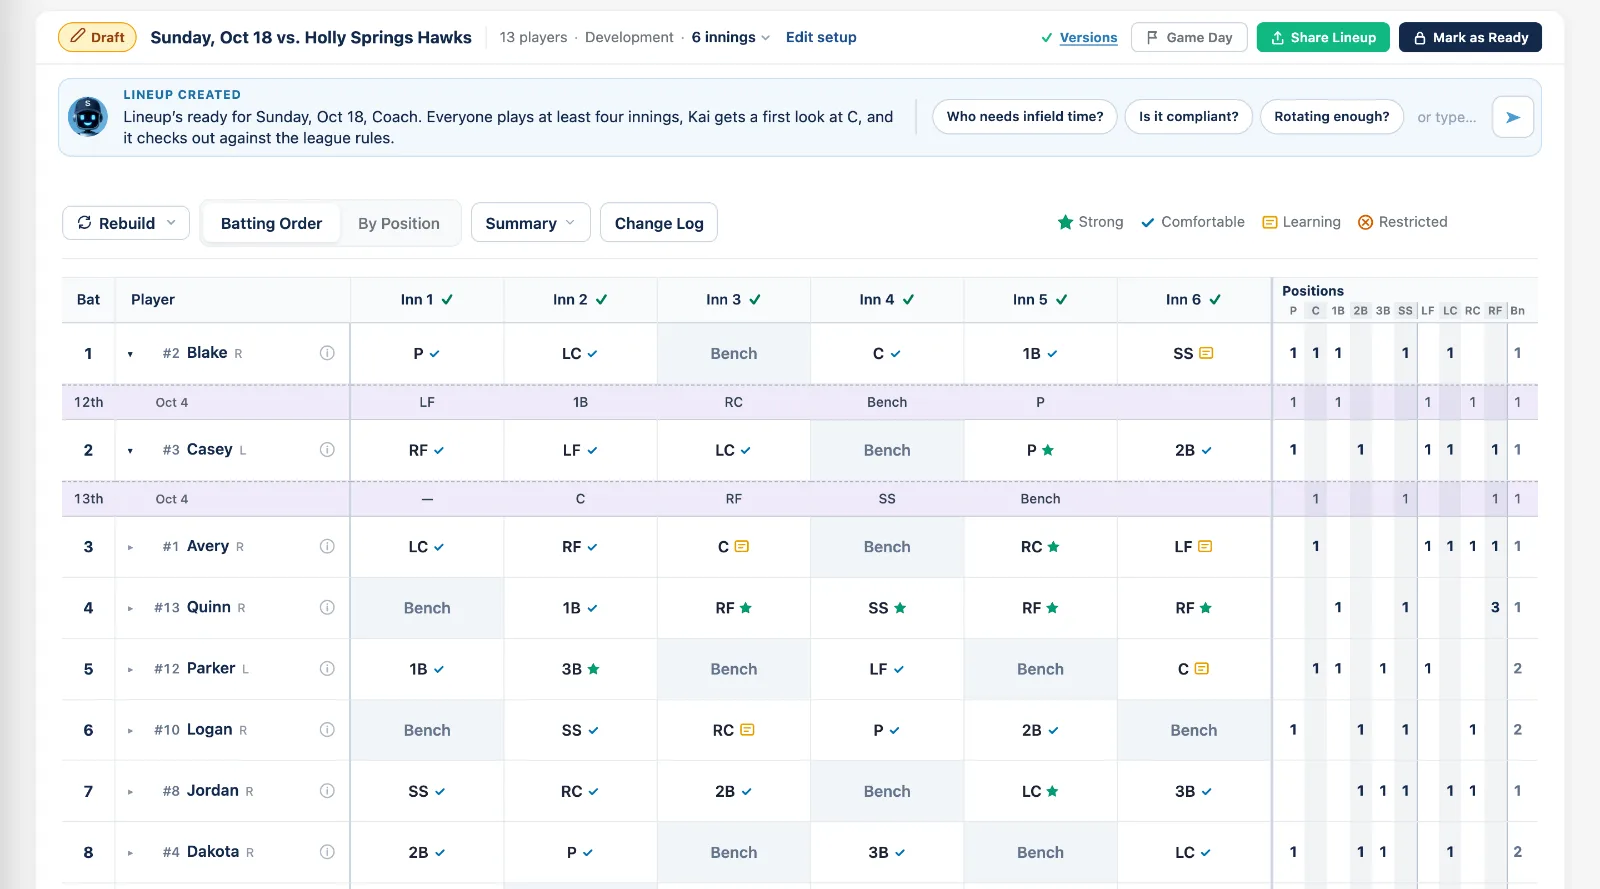Switch to By Position view
The image size is (1600, 889).
(399, 223)
